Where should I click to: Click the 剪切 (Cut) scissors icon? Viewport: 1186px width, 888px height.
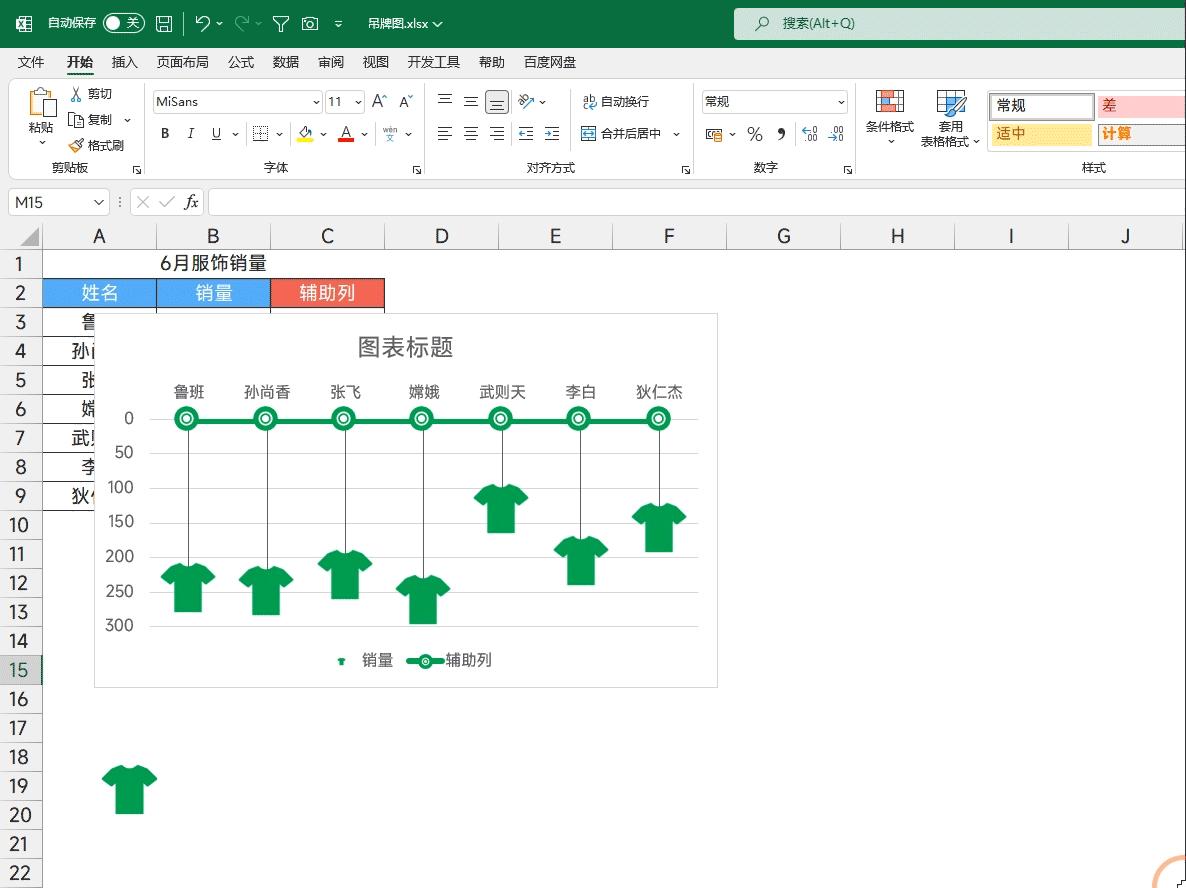[x=99, y=93]
